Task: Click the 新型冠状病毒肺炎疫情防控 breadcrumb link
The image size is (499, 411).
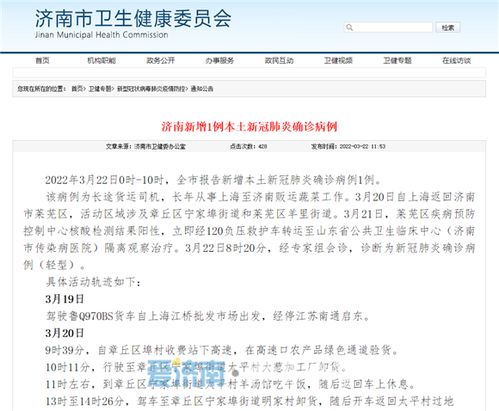Action: pyautogui.click(x=151, y=89)
